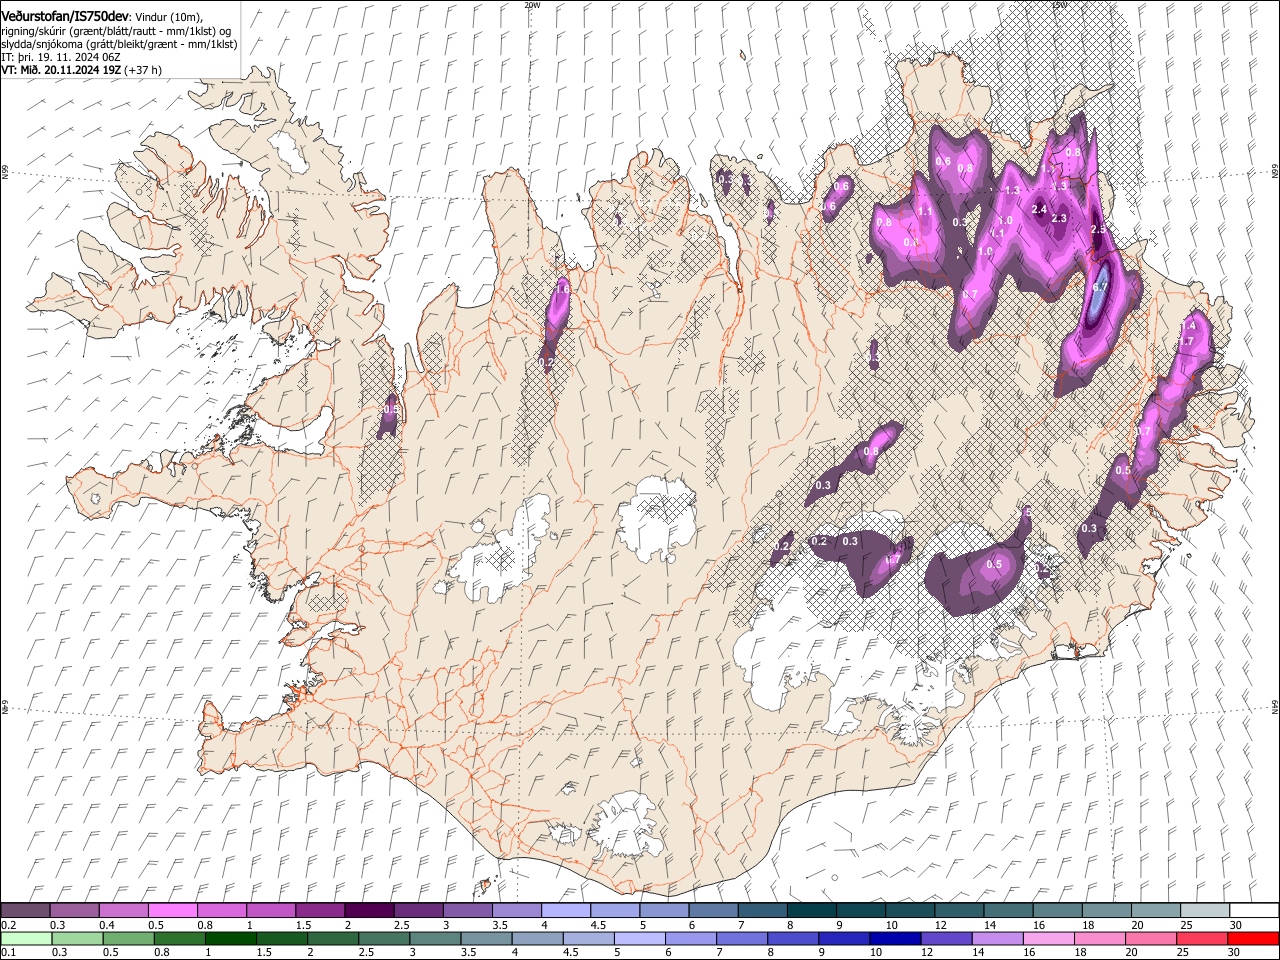
Task: Click the 1.7 value on the east coast
Action: pyautogui.click(x=1186, y=342)
